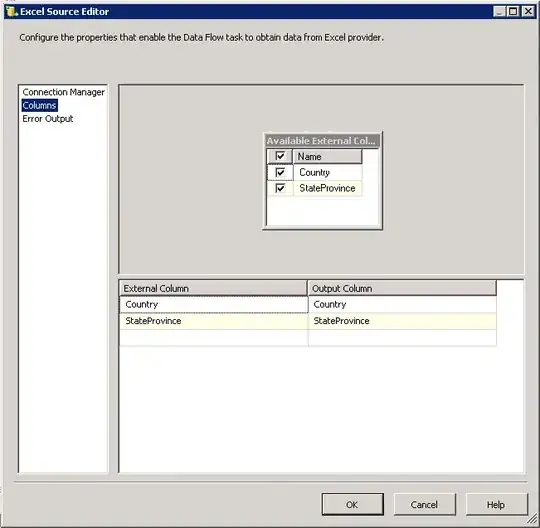Edit the StateProvince cell under Output Column
The width and height of the screenshot is (540, 528).
402,321
